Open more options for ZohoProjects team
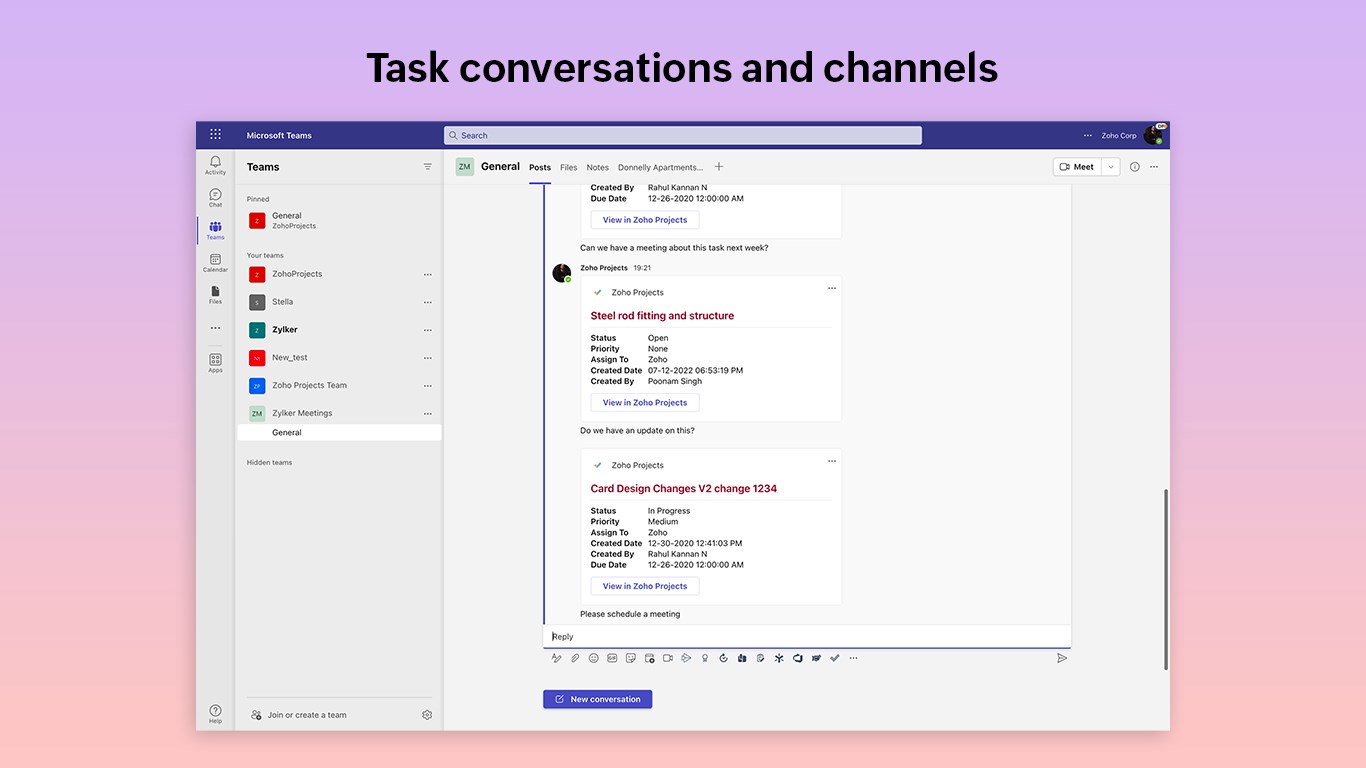 [428, 274]
